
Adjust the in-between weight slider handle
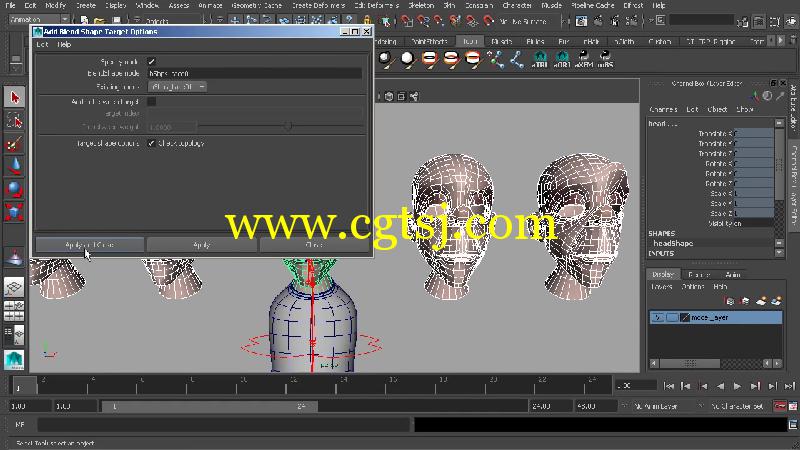(x=288, y=126)
